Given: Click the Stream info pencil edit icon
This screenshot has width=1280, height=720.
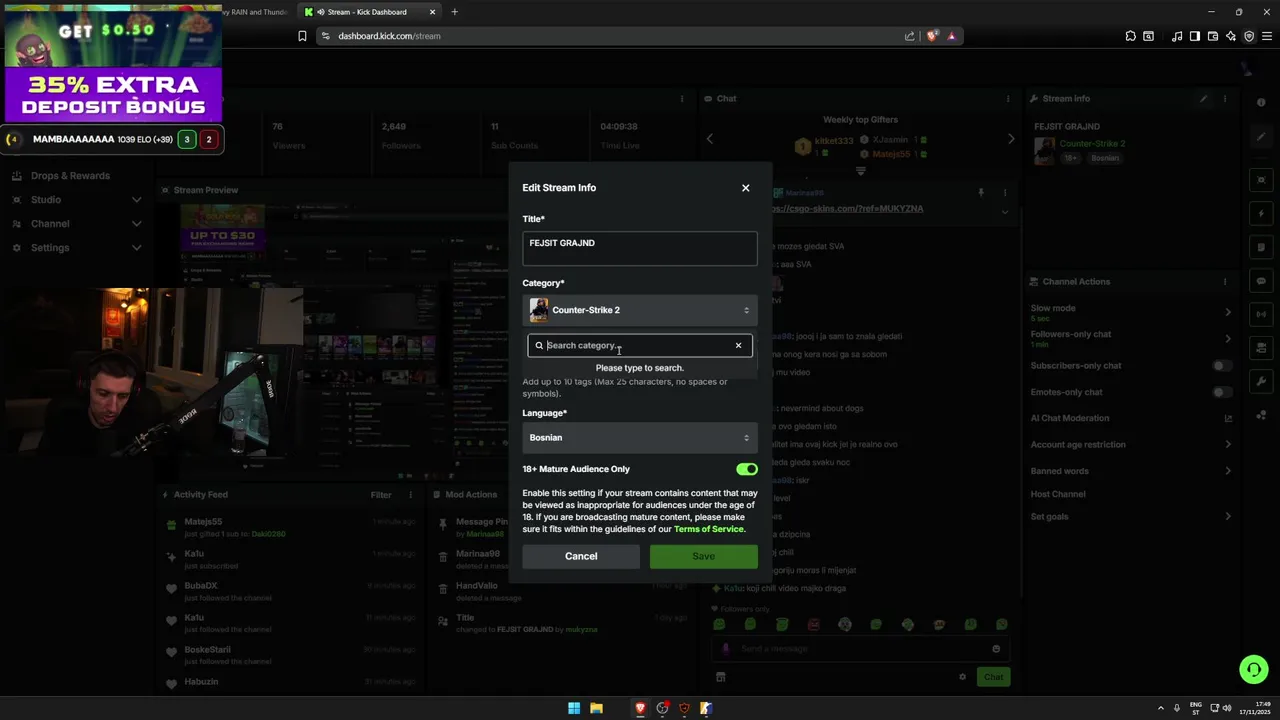Looking at the screenshot, I should pyautogui.click(x=1204, y=99).
